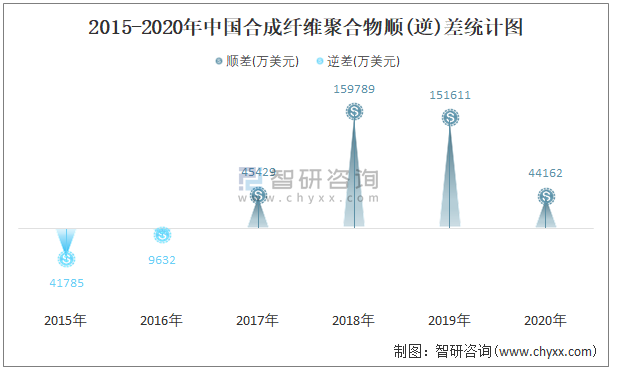
Task: Click the 41785 deficit data label
Action: coord(67,283)
